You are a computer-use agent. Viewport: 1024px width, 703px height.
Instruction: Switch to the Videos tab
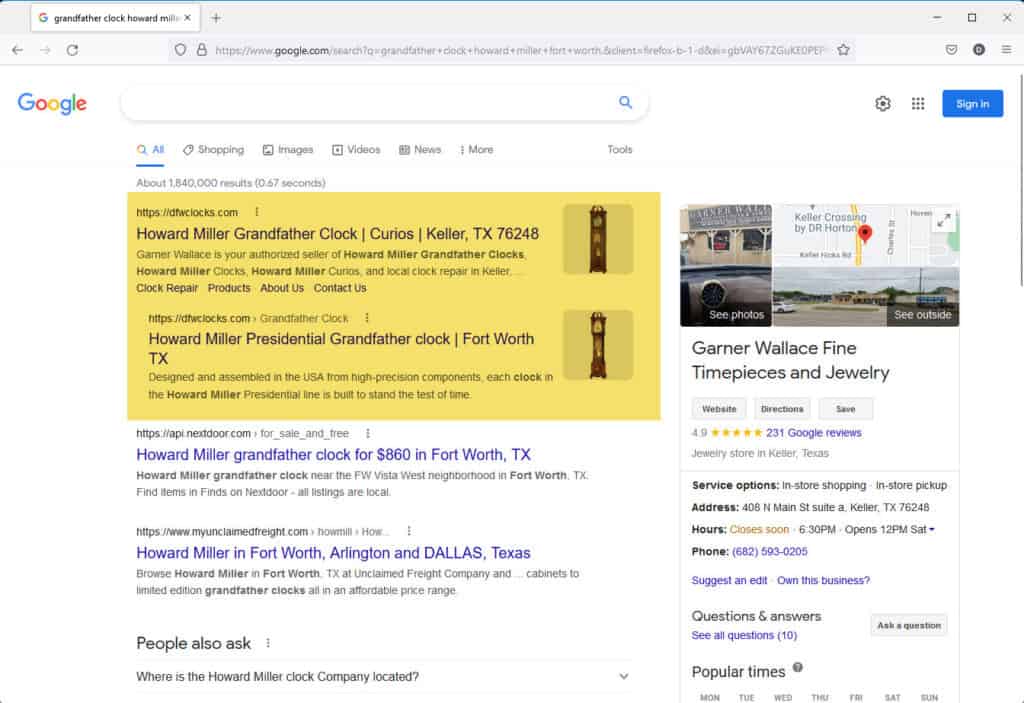click(356, 150)
